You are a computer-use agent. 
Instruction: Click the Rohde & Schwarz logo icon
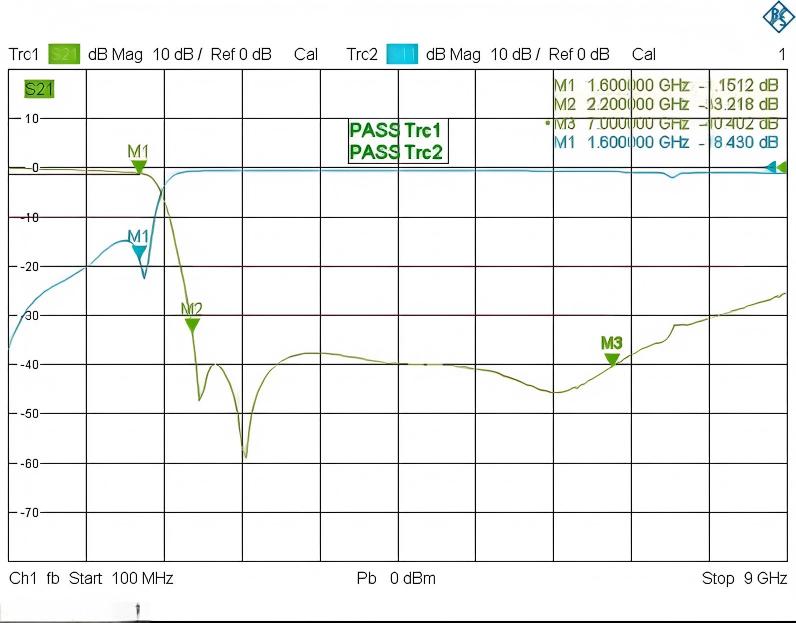(x=776, y=16)
